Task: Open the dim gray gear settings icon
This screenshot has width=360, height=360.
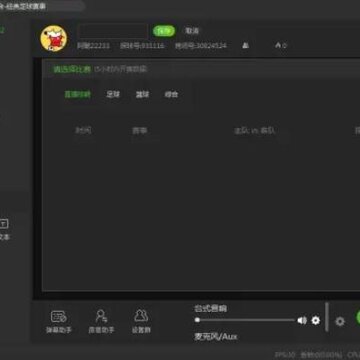Action: pos(340,321)
